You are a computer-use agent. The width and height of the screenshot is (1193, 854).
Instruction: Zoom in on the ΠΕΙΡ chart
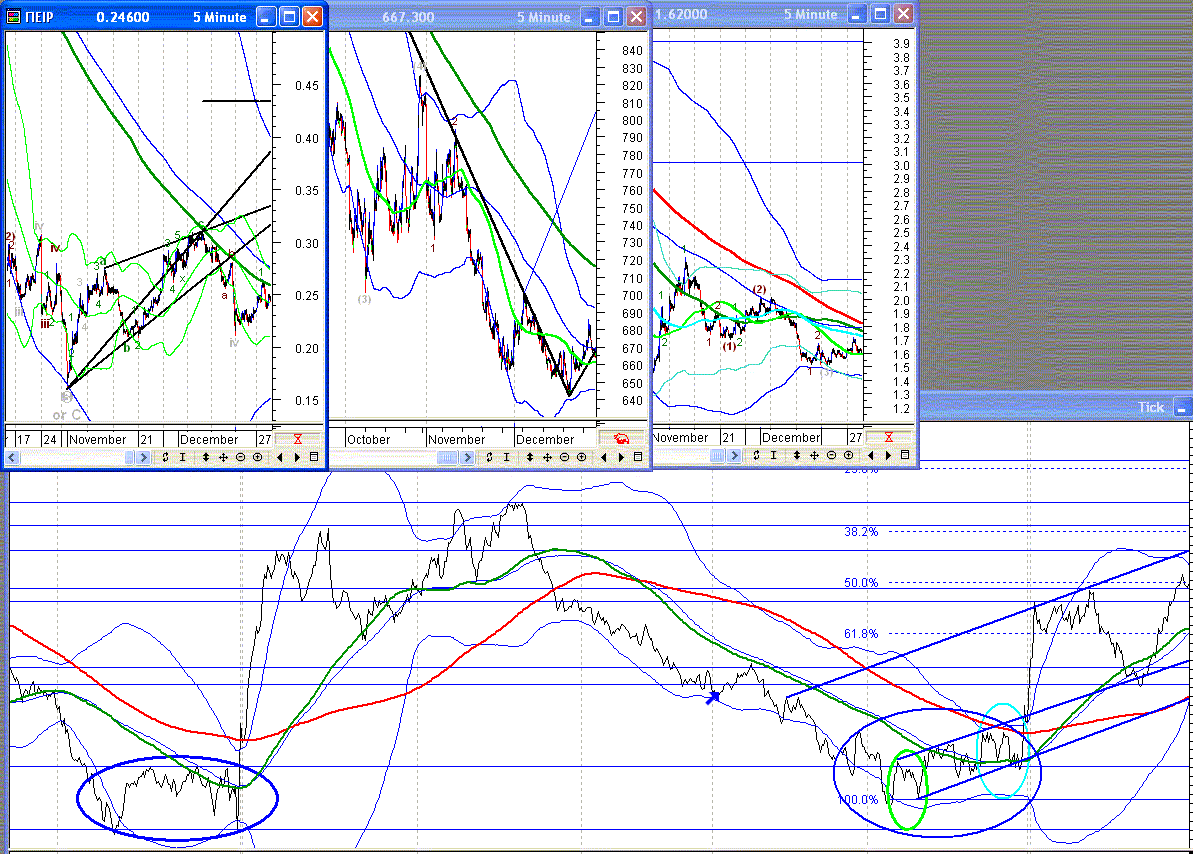[257, 457]
